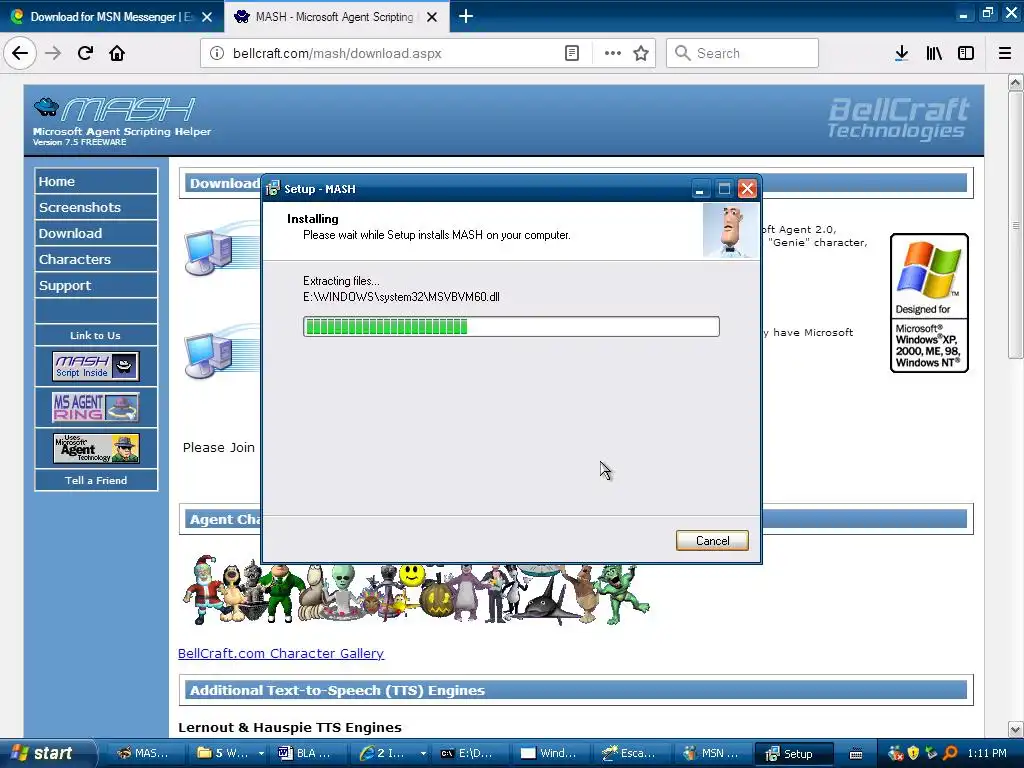Open page actions three-dot menu

613,53
